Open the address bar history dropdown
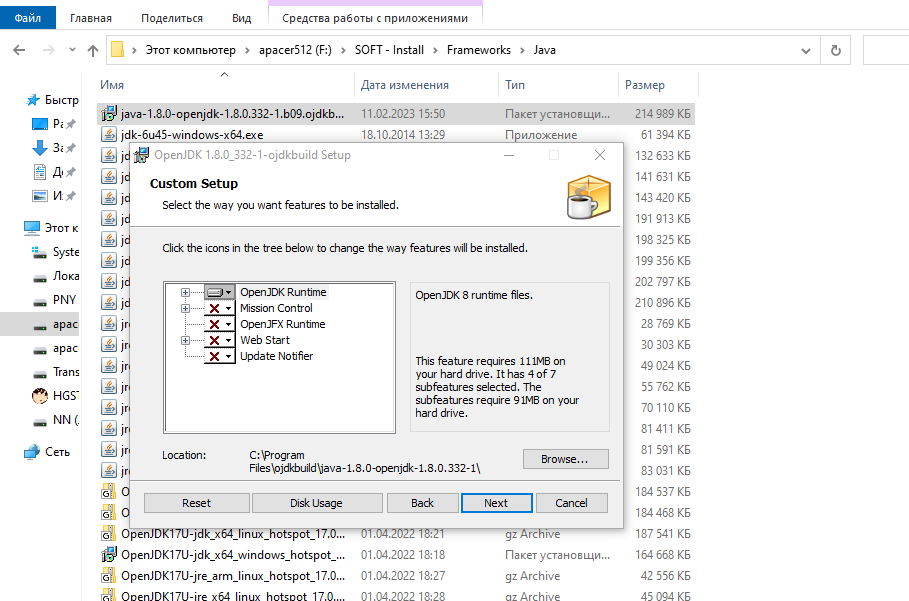The width and height of the screenshot is (909, 601). pyautogui.click(x=806, y=50)
